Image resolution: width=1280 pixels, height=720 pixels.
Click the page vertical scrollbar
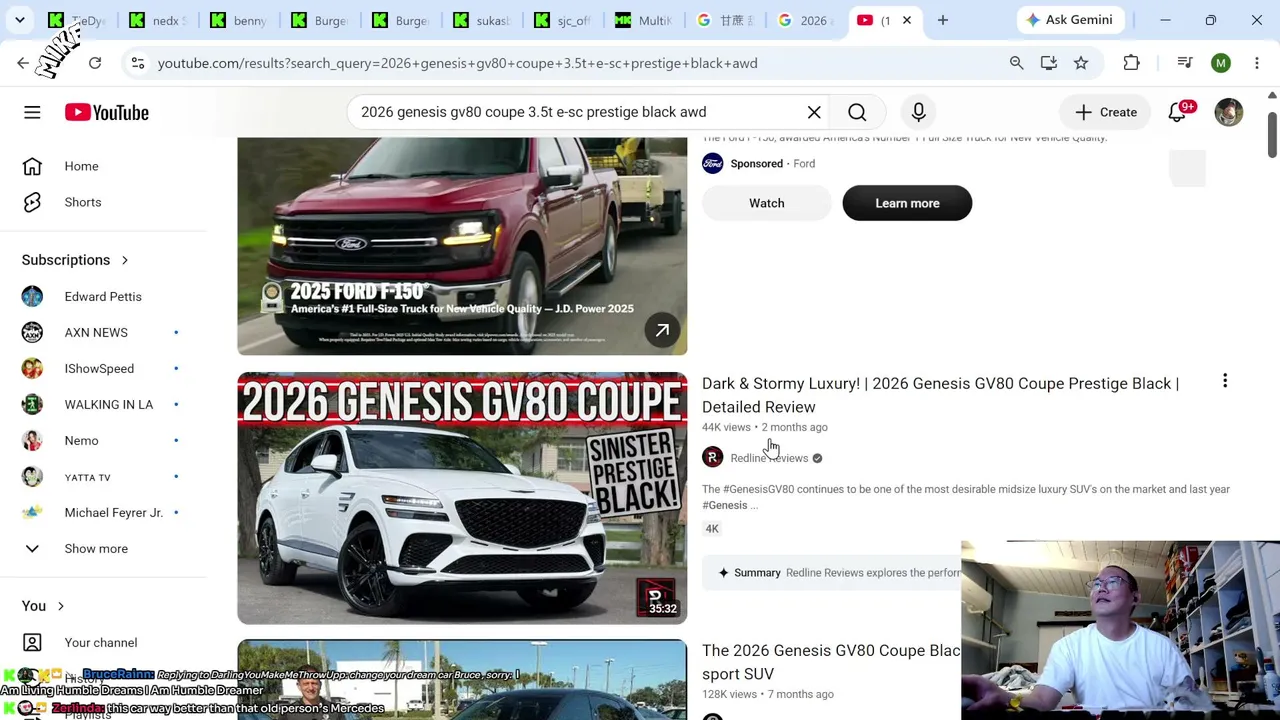click(1272, 135)
